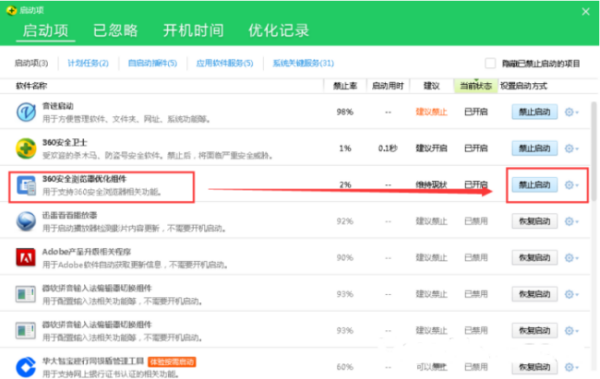The image size is (600, 379).
Task: Open the 开机时间 tab
Action: pyautogui.click(x=193, y=30)
